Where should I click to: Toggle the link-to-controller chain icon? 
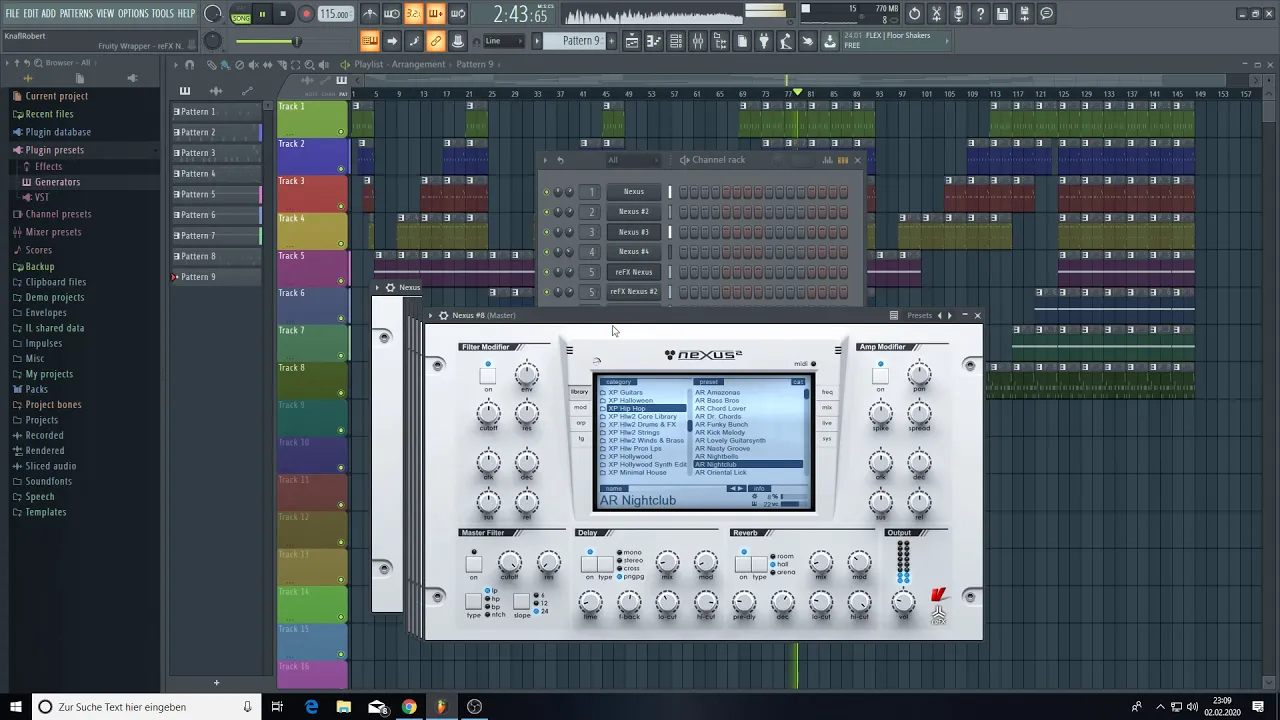436,41
